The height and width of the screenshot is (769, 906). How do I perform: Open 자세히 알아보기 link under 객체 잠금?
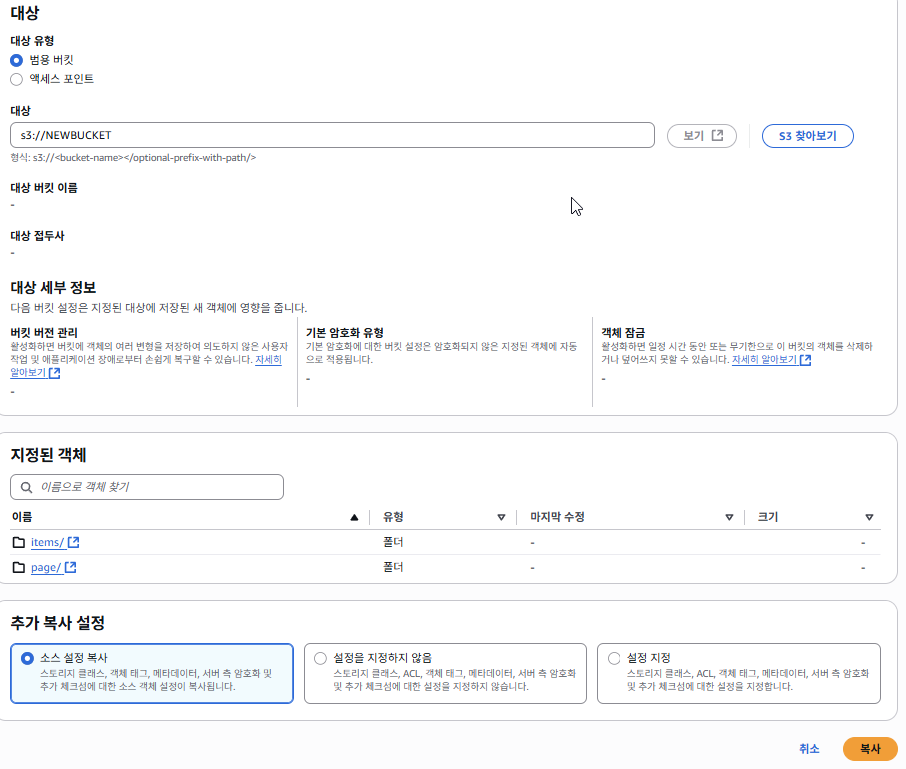770,360
